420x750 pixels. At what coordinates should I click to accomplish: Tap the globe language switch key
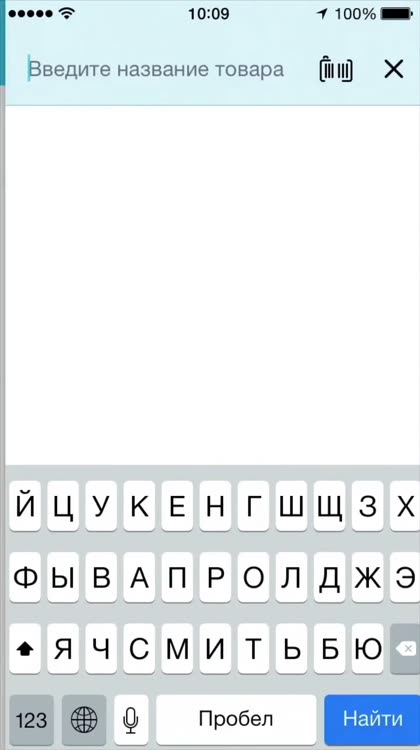(x=84, y=719)
